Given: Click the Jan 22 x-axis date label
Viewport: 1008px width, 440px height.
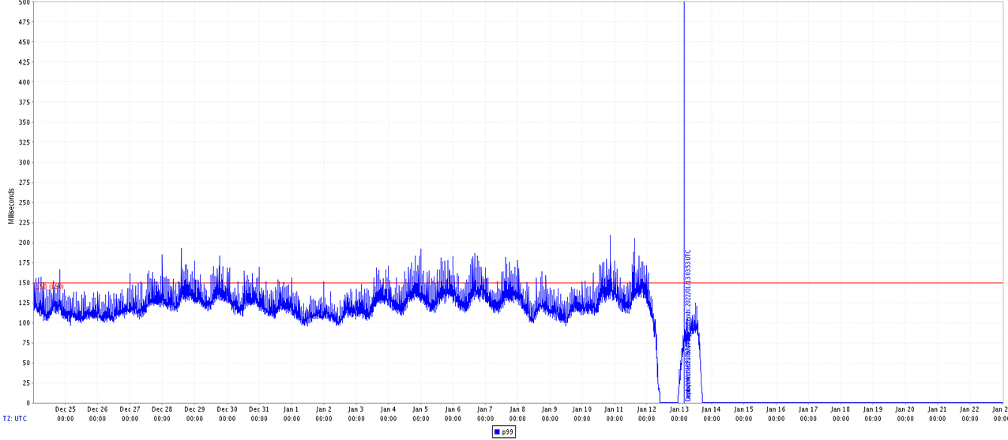Looking at the screenshot, I should [969, 409].
